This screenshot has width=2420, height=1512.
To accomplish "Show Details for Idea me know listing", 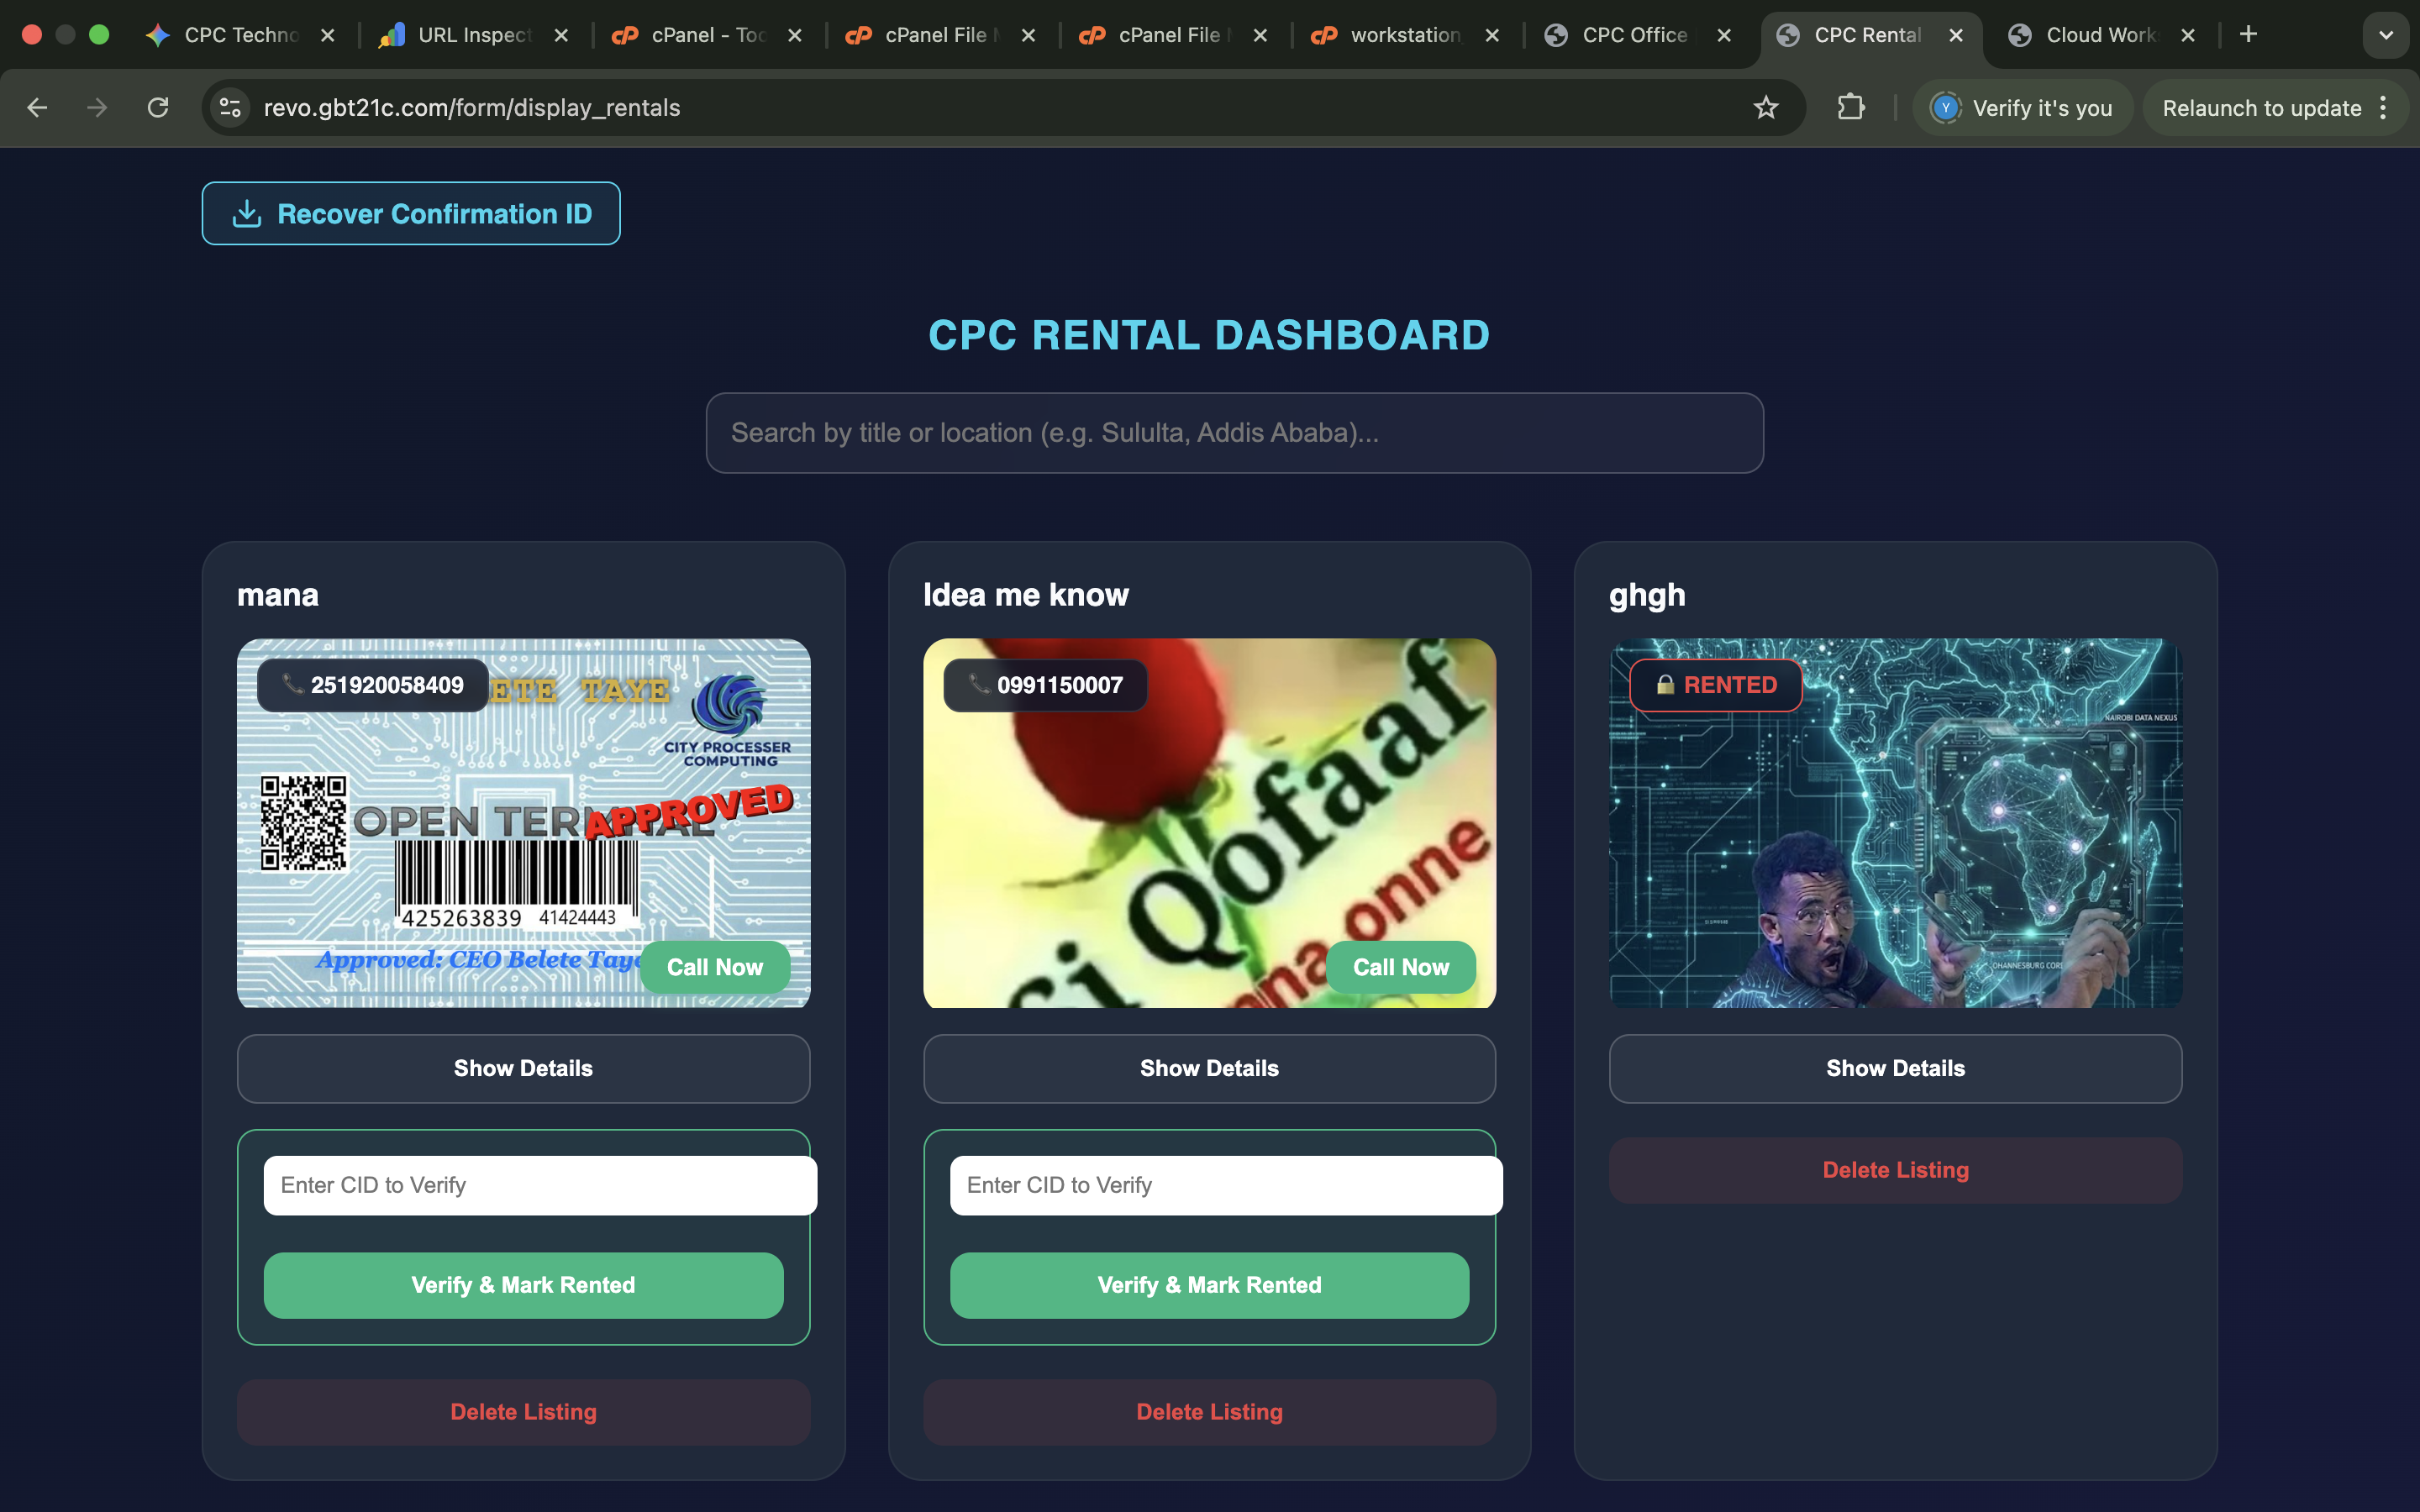I will coord(1209,1068).
